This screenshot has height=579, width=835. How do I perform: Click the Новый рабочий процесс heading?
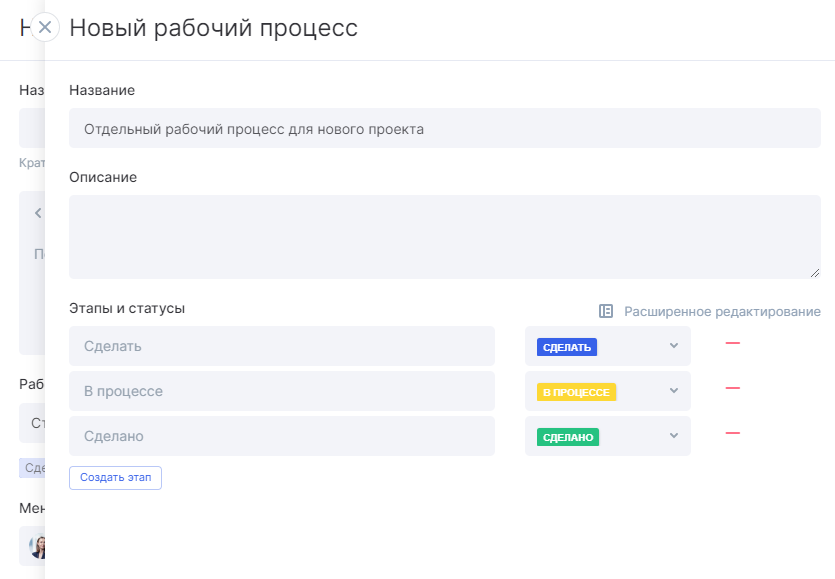tap(214, 28)
